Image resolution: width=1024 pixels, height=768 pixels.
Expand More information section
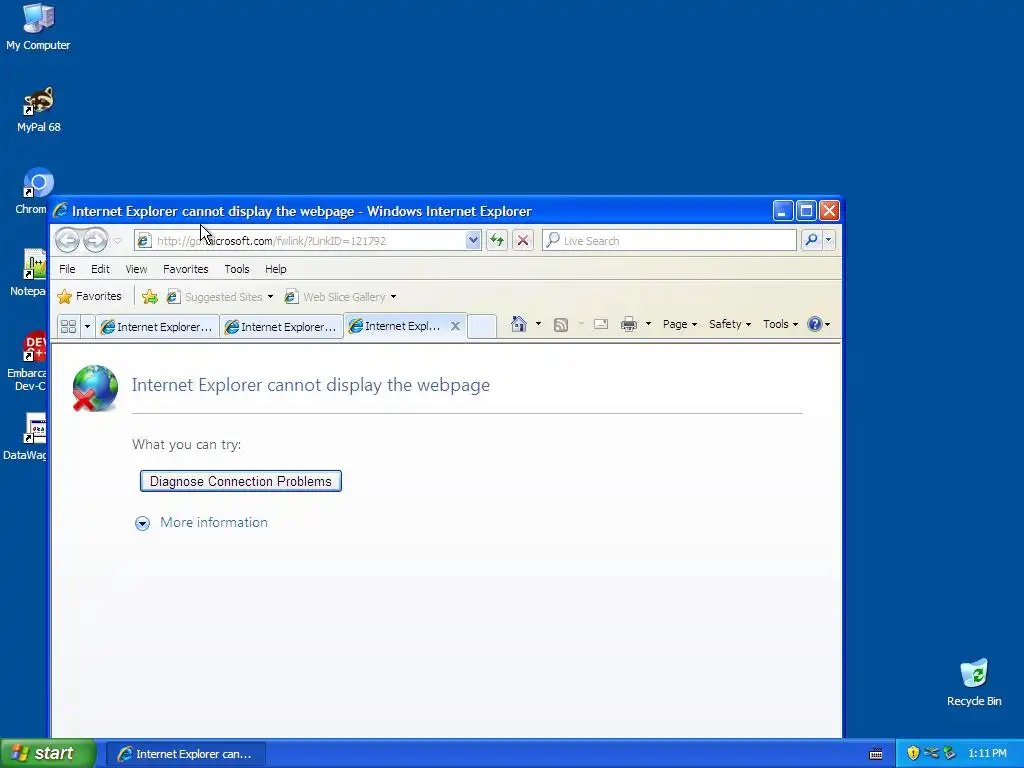[202, 522]
